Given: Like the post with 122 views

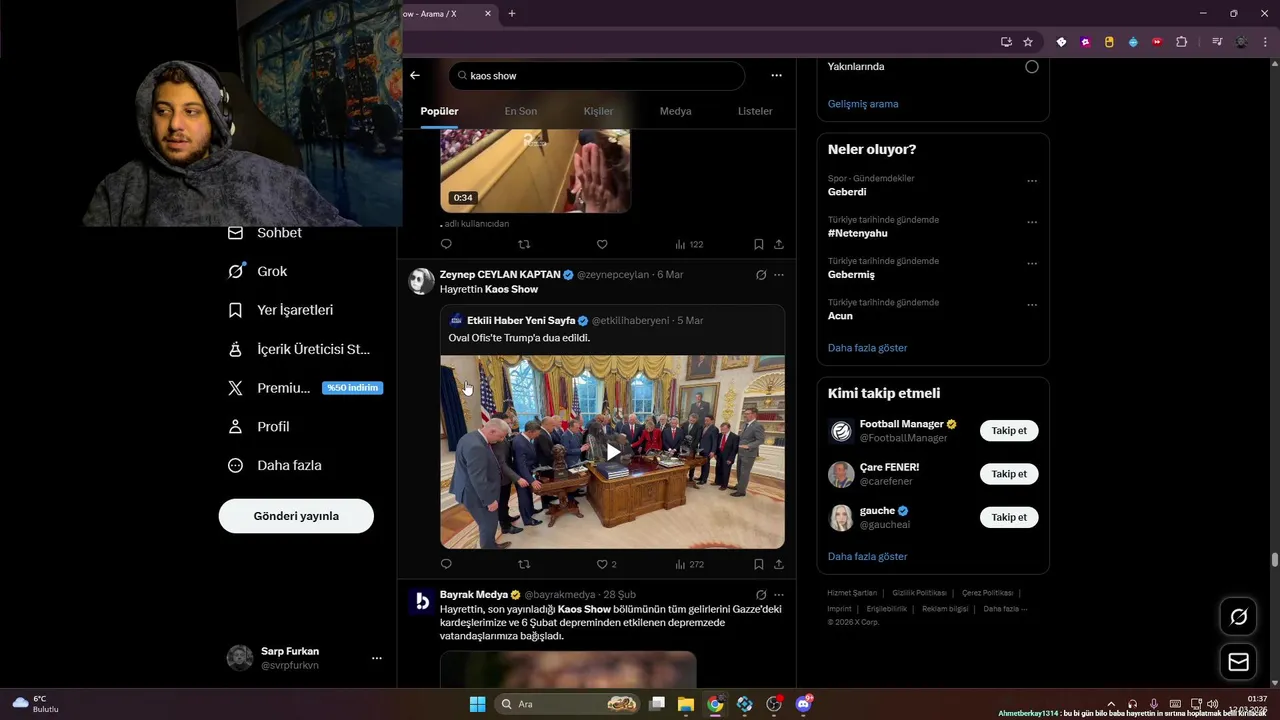Looking at the screenshot, I should (602, 244).
